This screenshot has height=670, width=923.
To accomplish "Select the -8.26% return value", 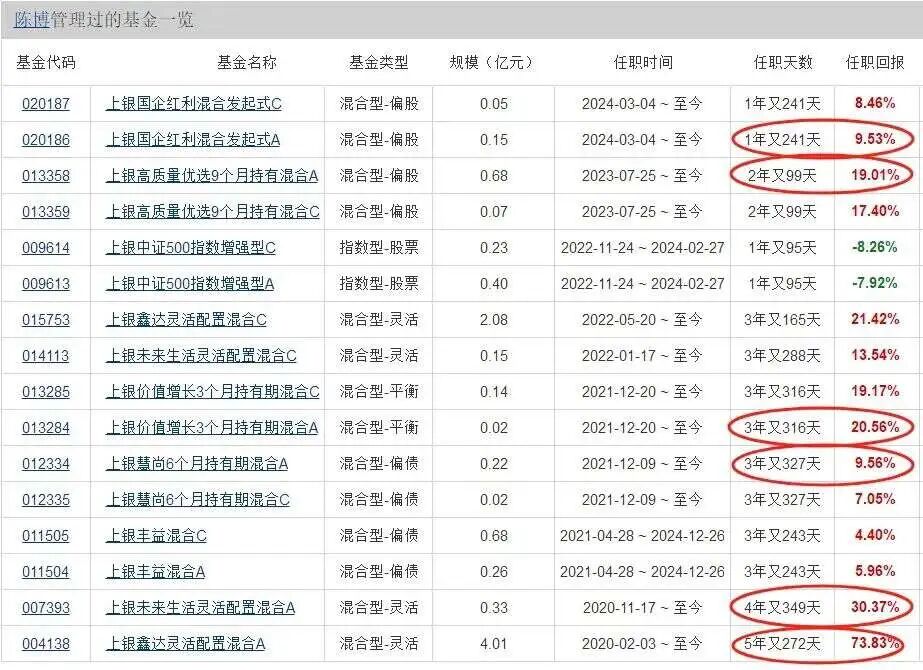I will click(x=874, y=247).
